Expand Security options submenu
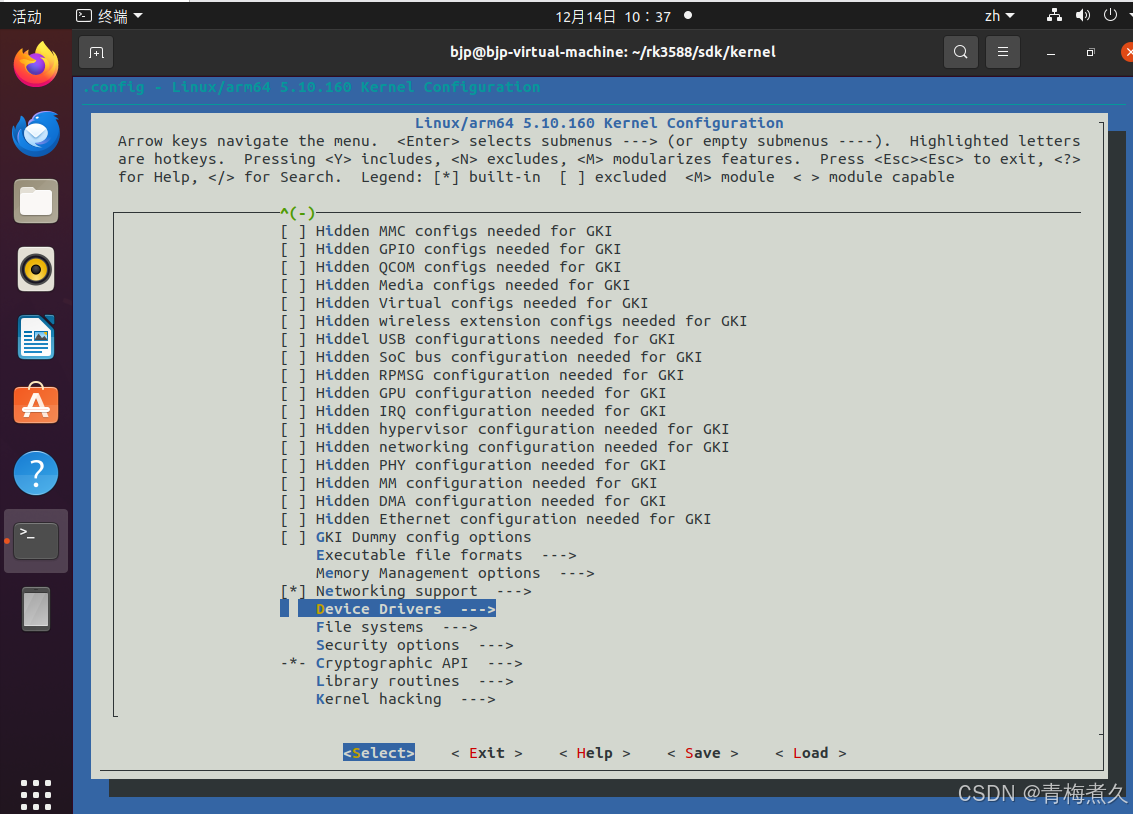Viewport: 1133px width, 814px height. coord(415,646)
